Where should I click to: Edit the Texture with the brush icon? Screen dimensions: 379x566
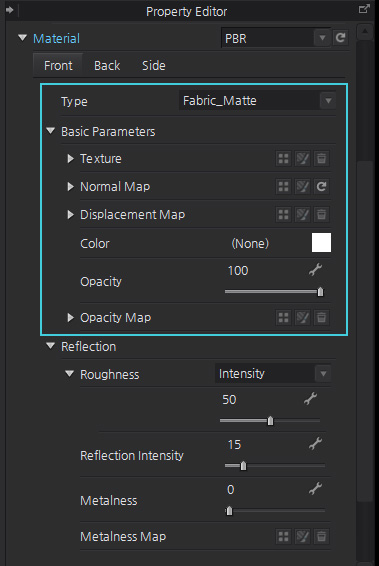click(302, 158)
